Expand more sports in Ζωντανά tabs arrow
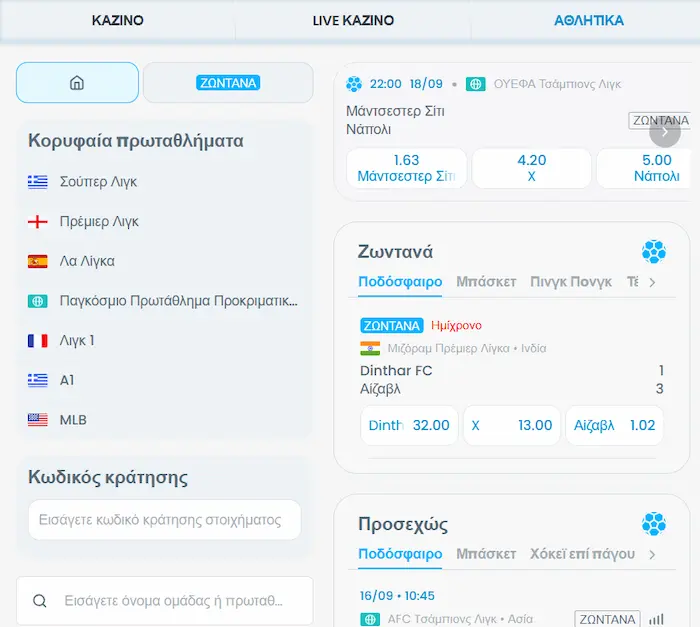This screenshot has height=627, width=700. point(652,283)
